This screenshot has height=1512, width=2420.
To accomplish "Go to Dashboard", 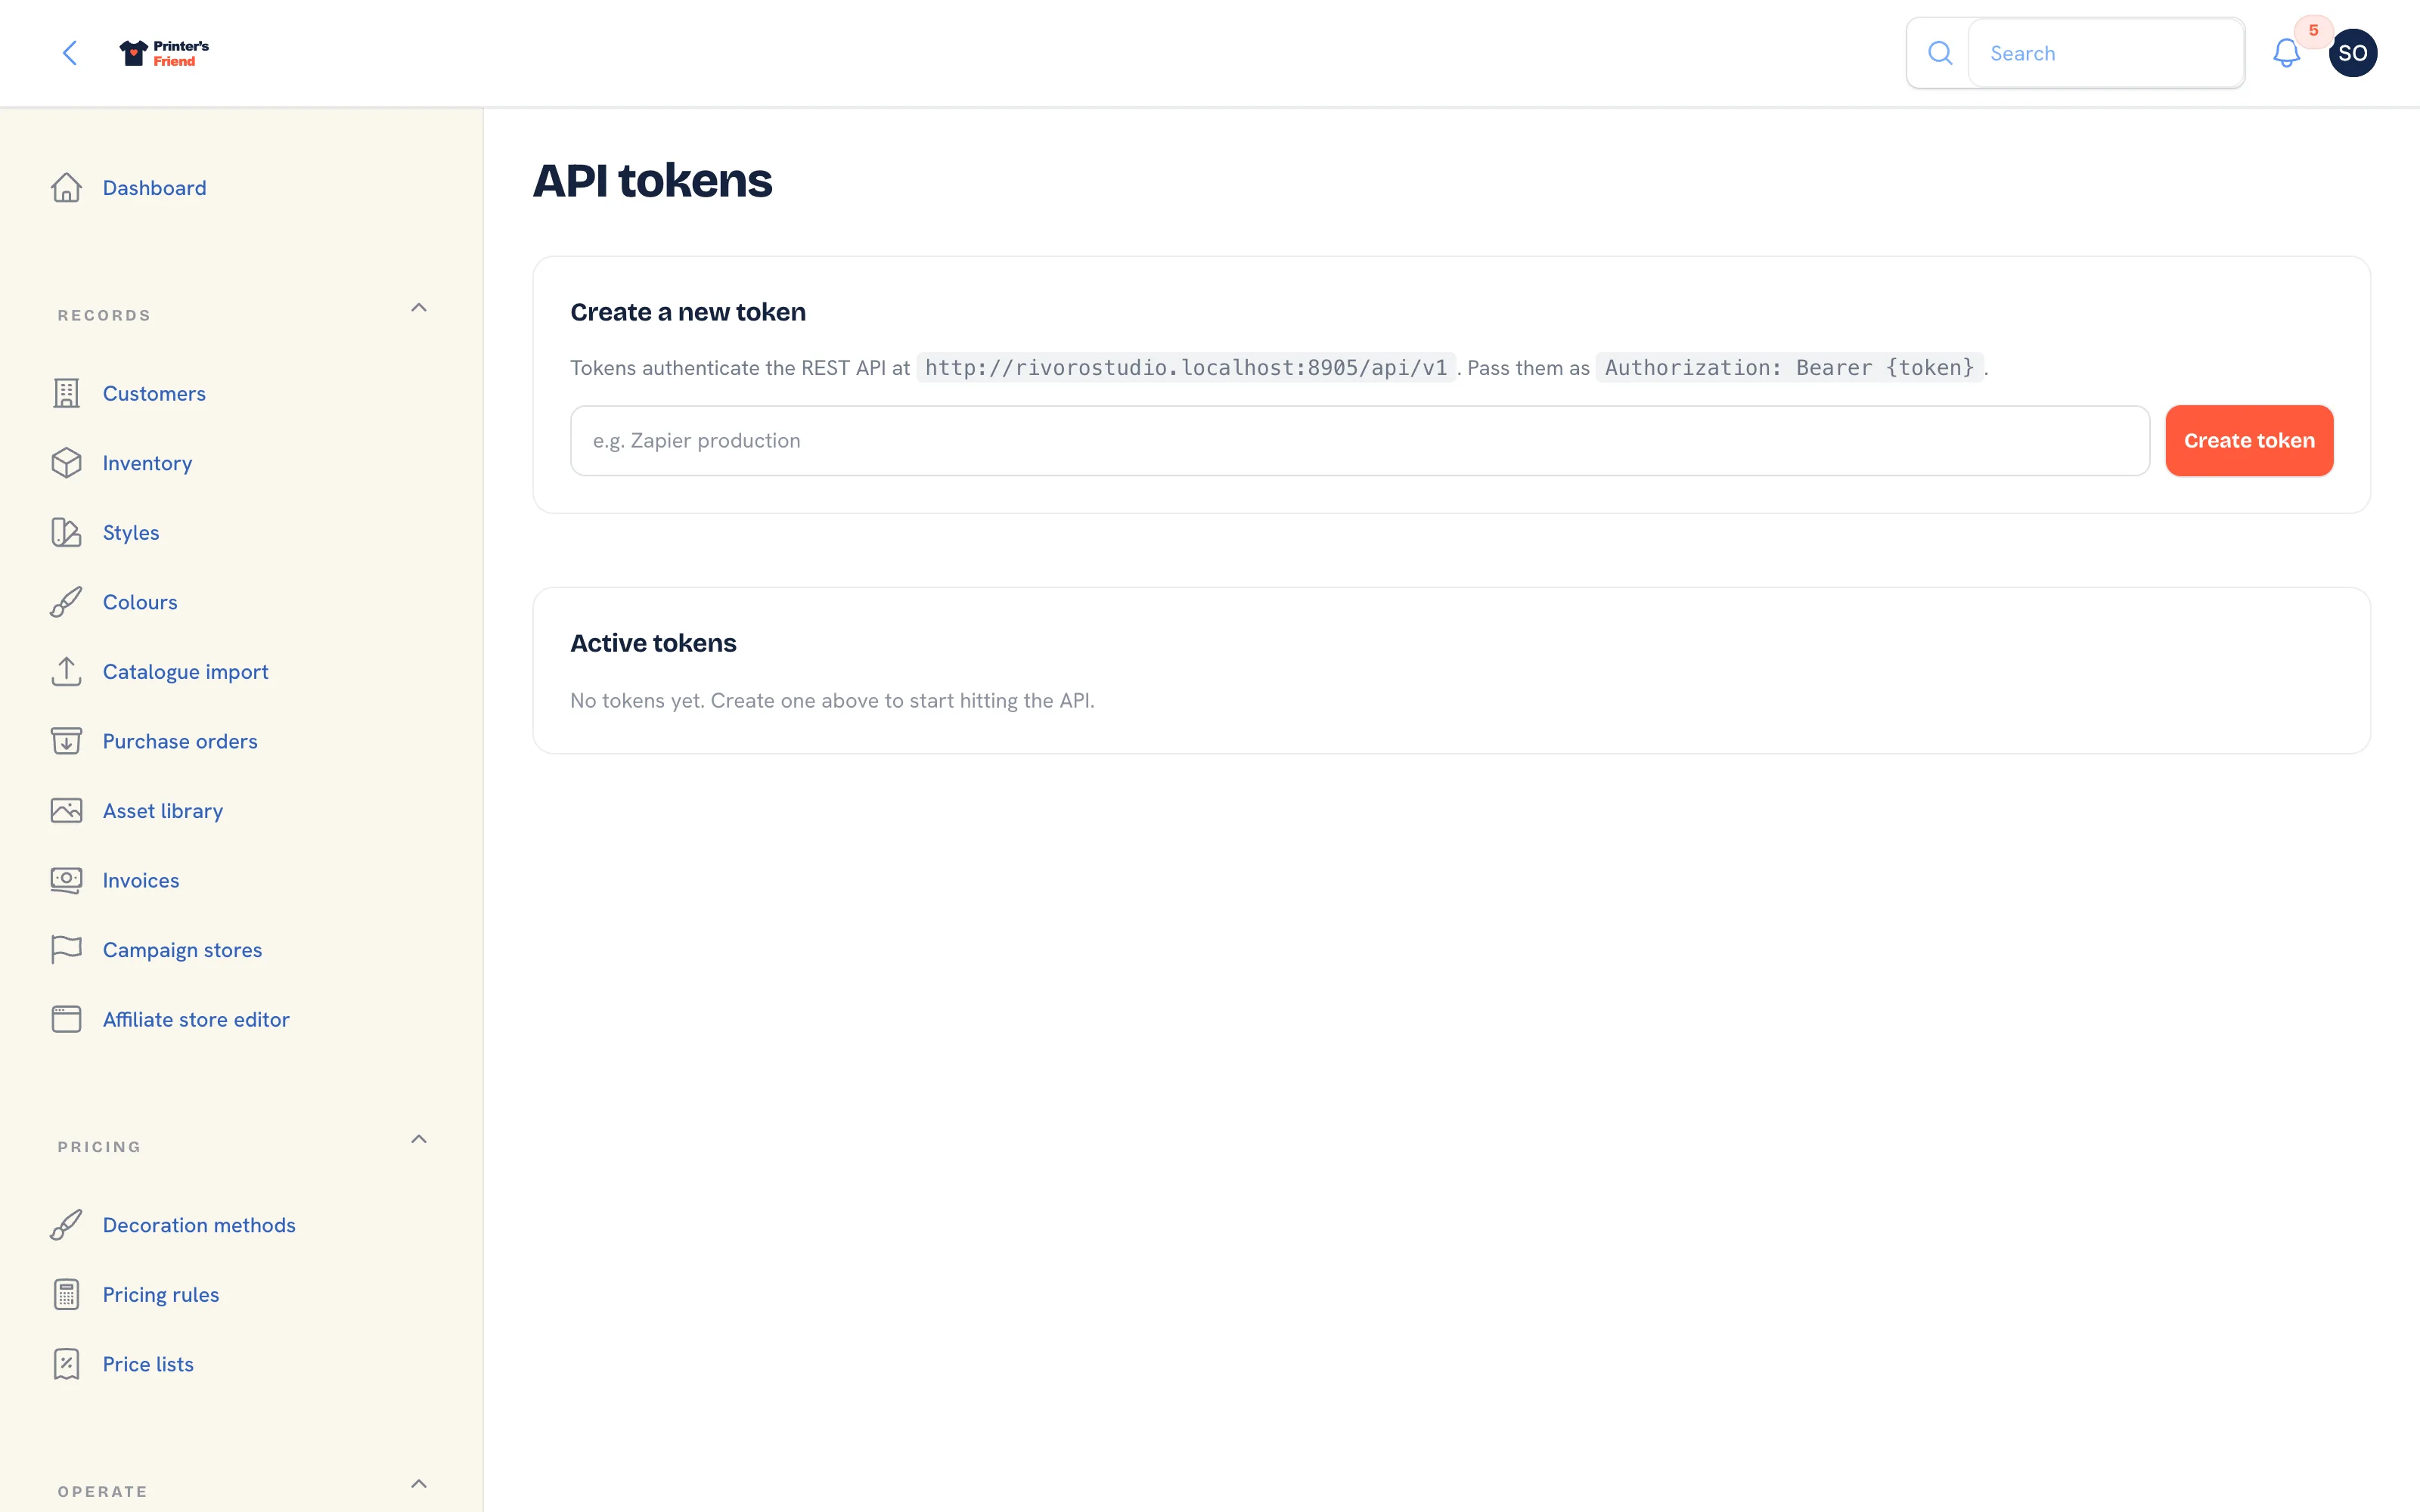I will pyautogui.click(x=154, y=188).
